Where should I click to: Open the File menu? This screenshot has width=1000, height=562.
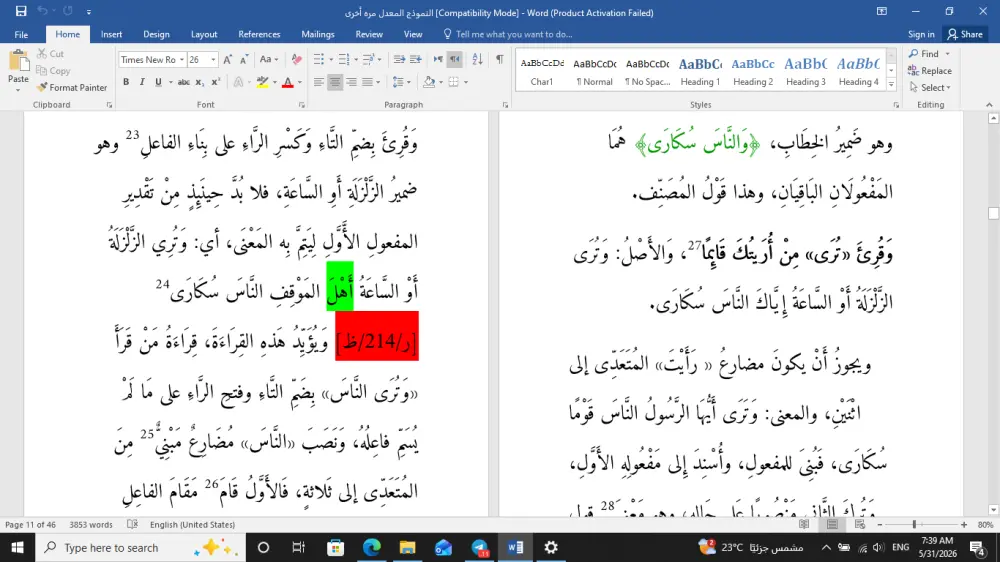point(21,34)
